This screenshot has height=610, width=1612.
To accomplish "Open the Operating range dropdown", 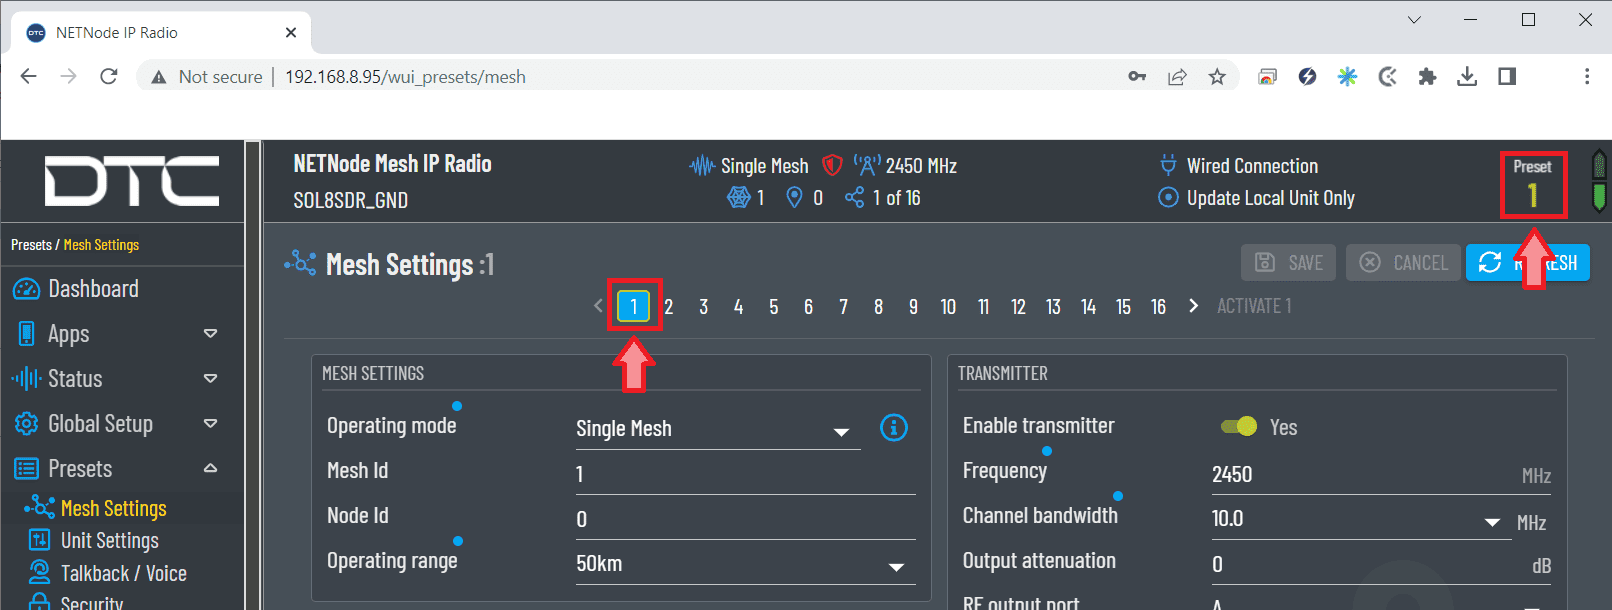I will tap(744, 565).
